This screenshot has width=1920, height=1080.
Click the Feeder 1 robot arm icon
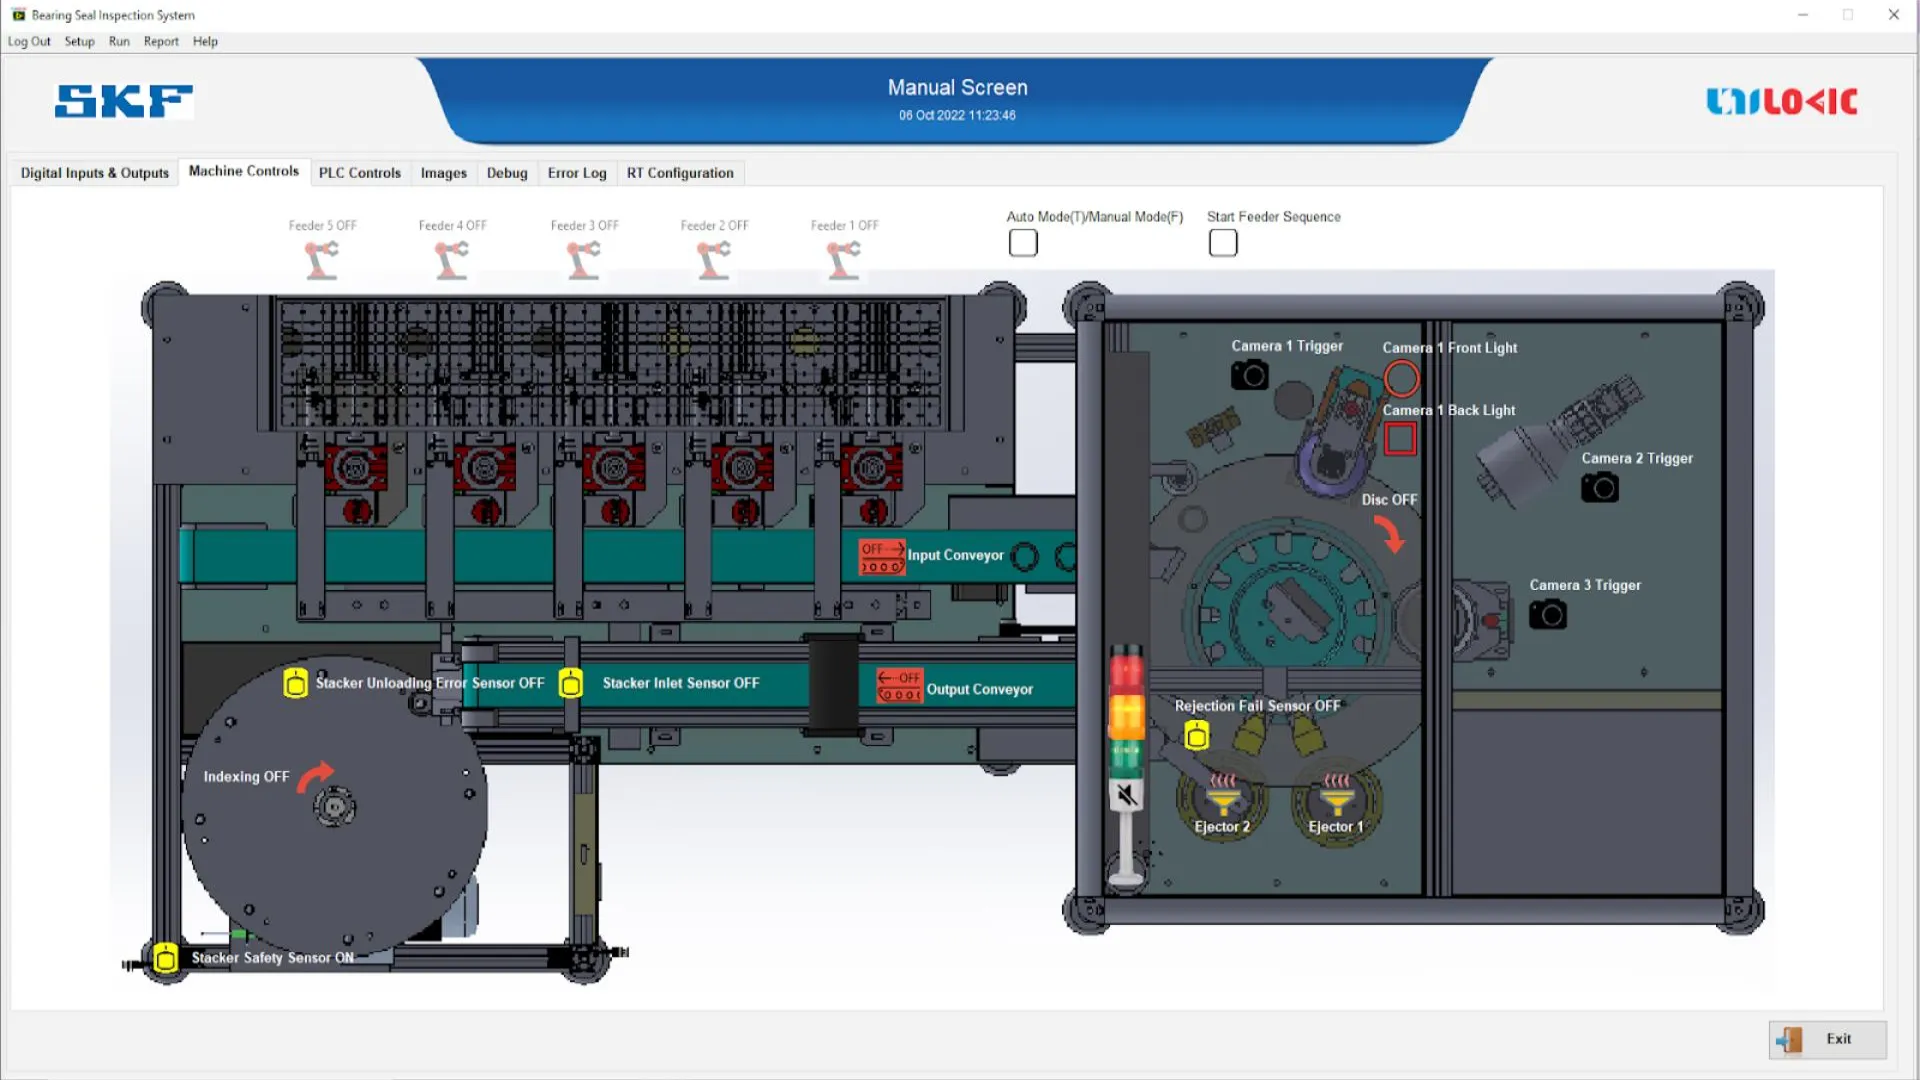[844, 261]
